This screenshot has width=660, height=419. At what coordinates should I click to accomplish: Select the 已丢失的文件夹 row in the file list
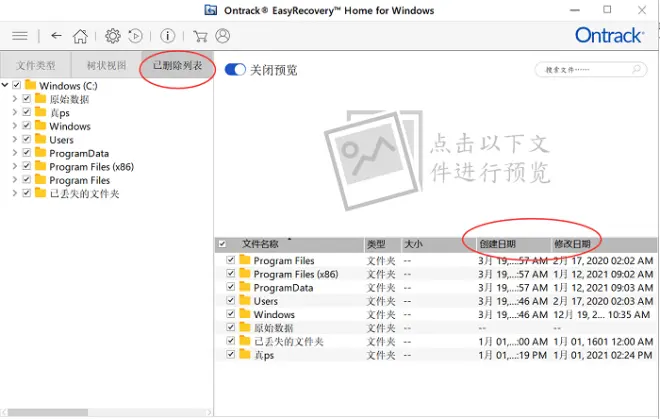pyautogui.click(x=436, y=341)
